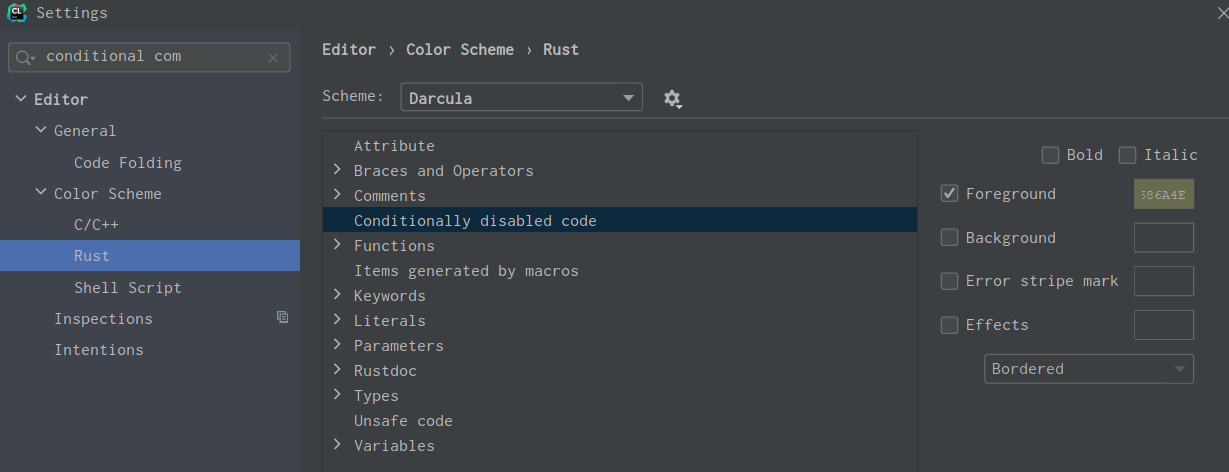Uncheck the Foreground checkbox
The height and width of the screenshot is (472, 1229).
click(950, 194)
